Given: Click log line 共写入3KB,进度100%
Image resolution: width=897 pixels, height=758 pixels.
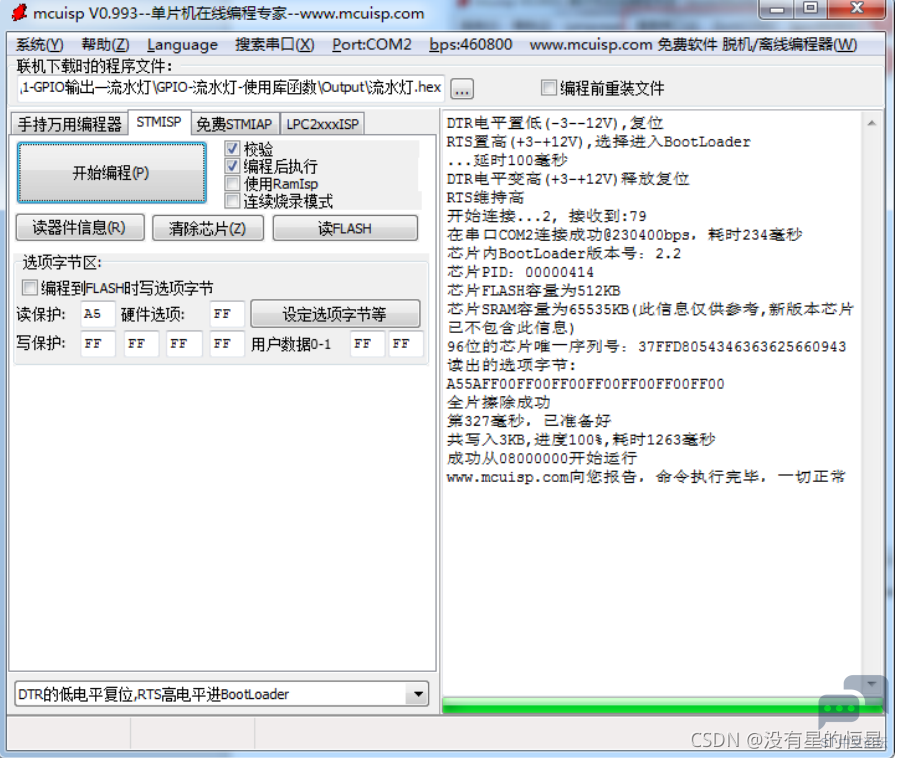Looking at the screenshot, I should tap(581, 439).
